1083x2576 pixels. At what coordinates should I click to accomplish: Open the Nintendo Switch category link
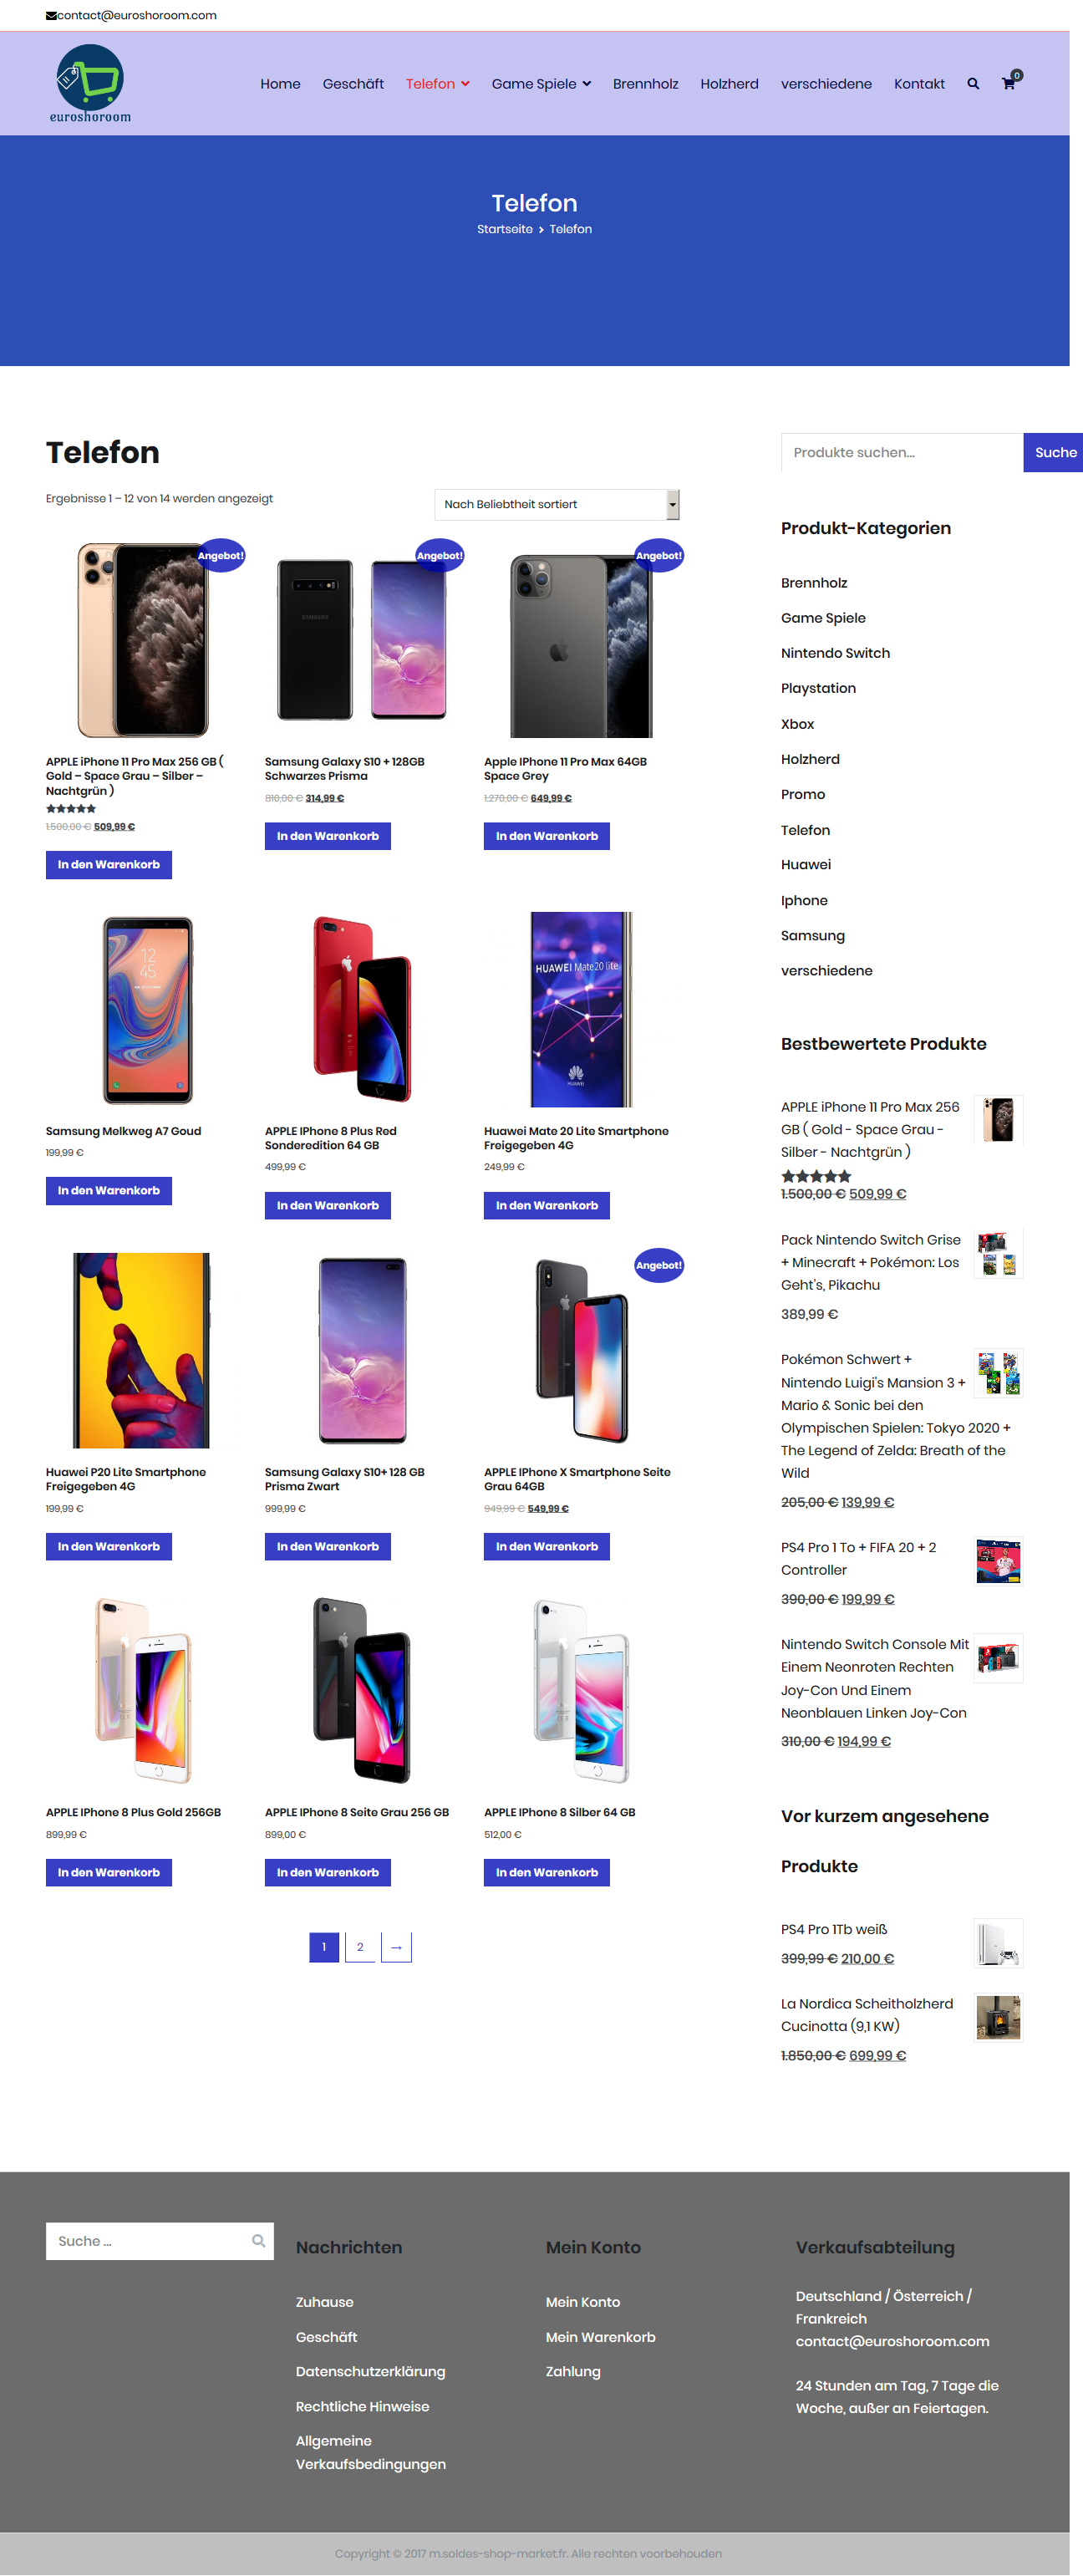(835, 653)
